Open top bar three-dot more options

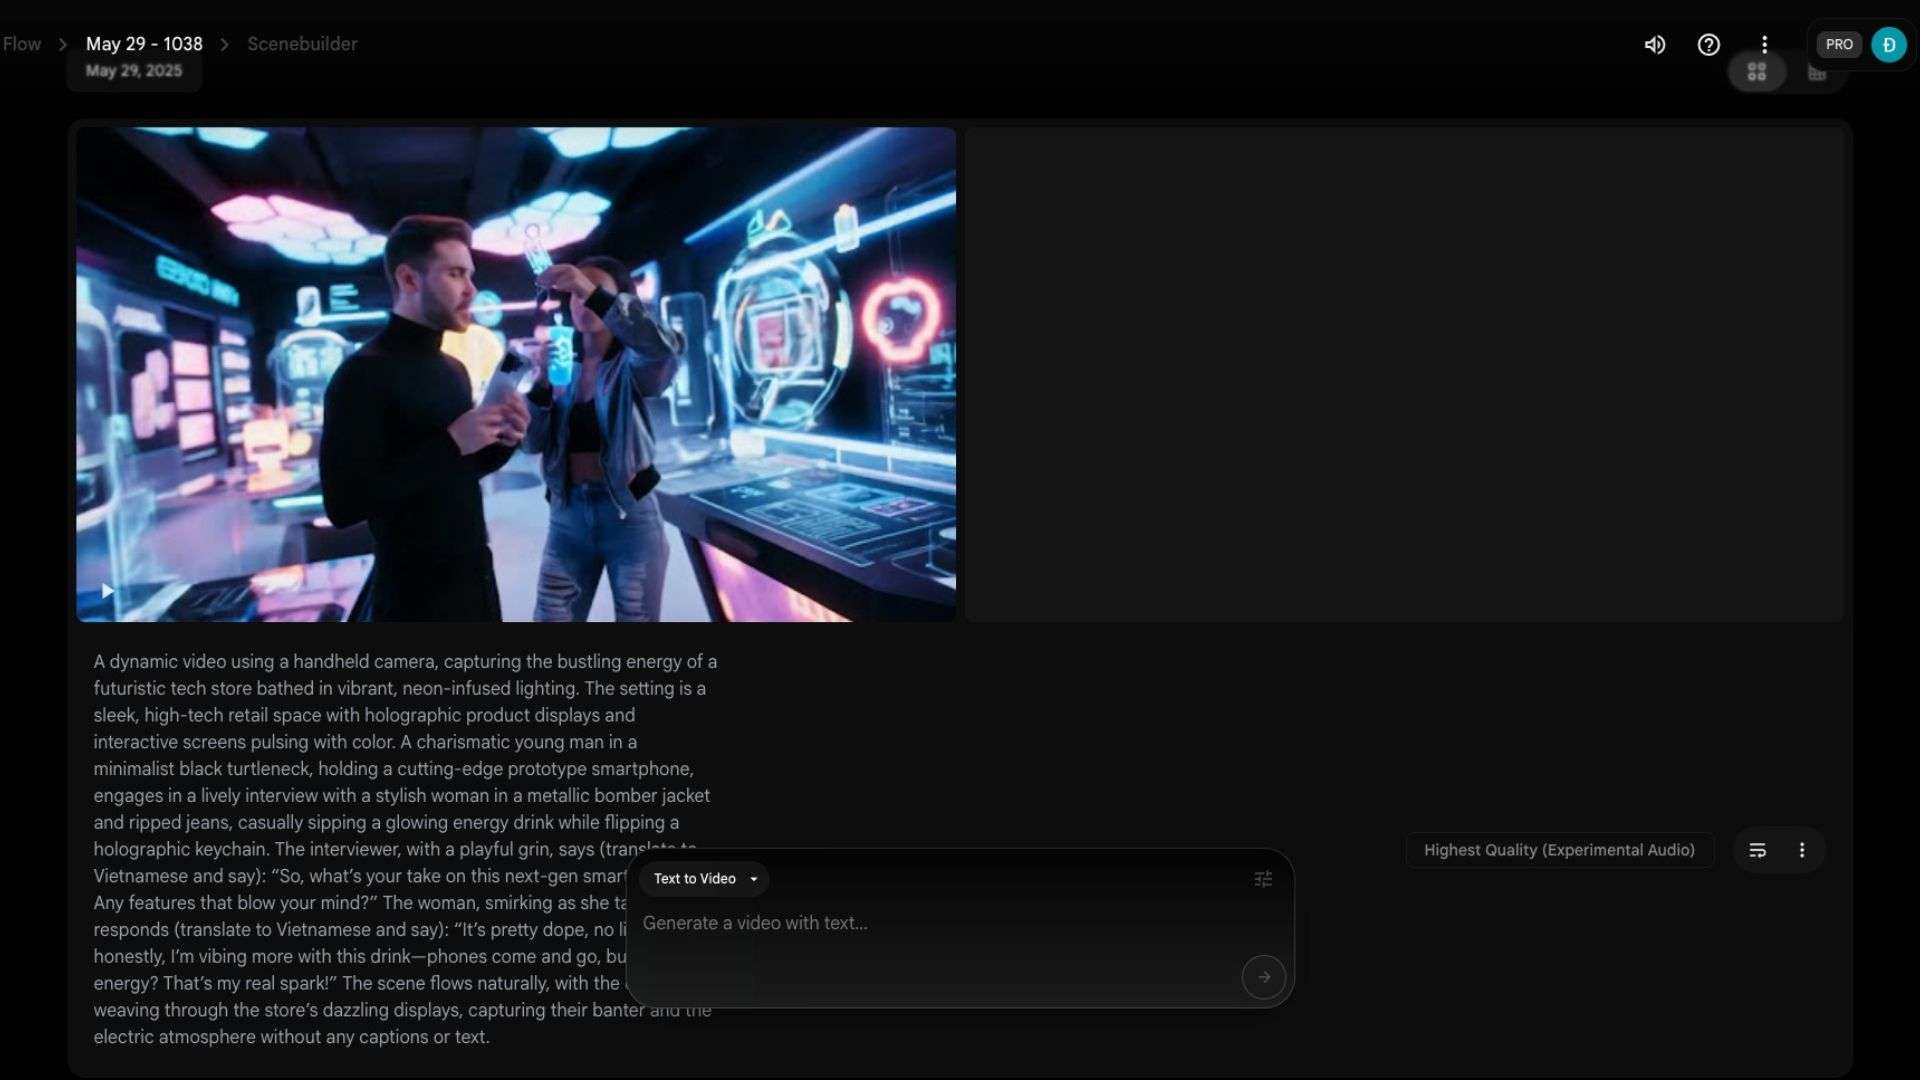[x=1765, y=45]
